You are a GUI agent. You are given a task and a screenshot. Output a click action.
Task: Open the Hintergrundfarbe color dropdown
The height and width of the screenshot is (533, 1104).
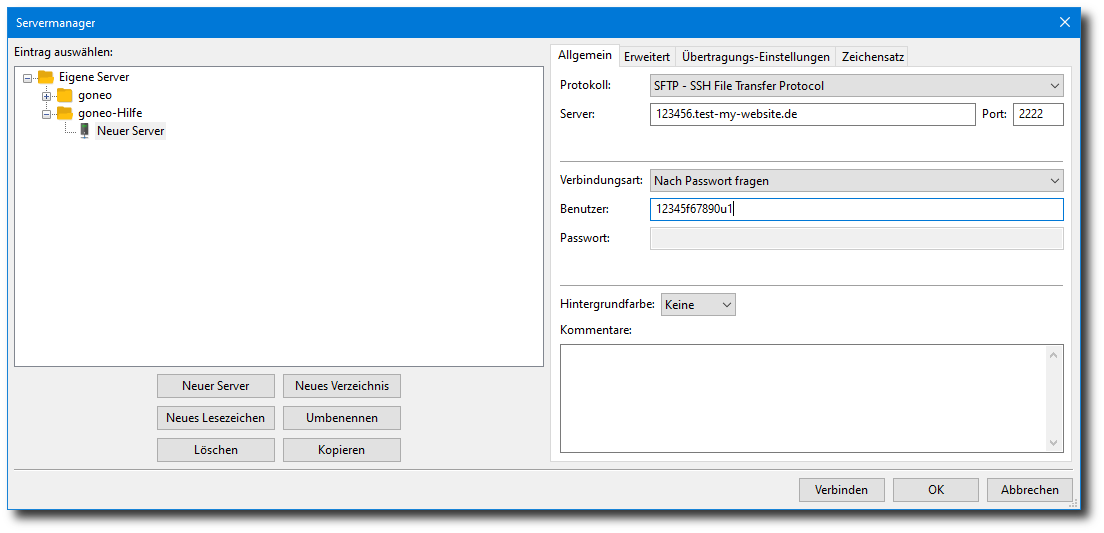(x=698, y=304)
